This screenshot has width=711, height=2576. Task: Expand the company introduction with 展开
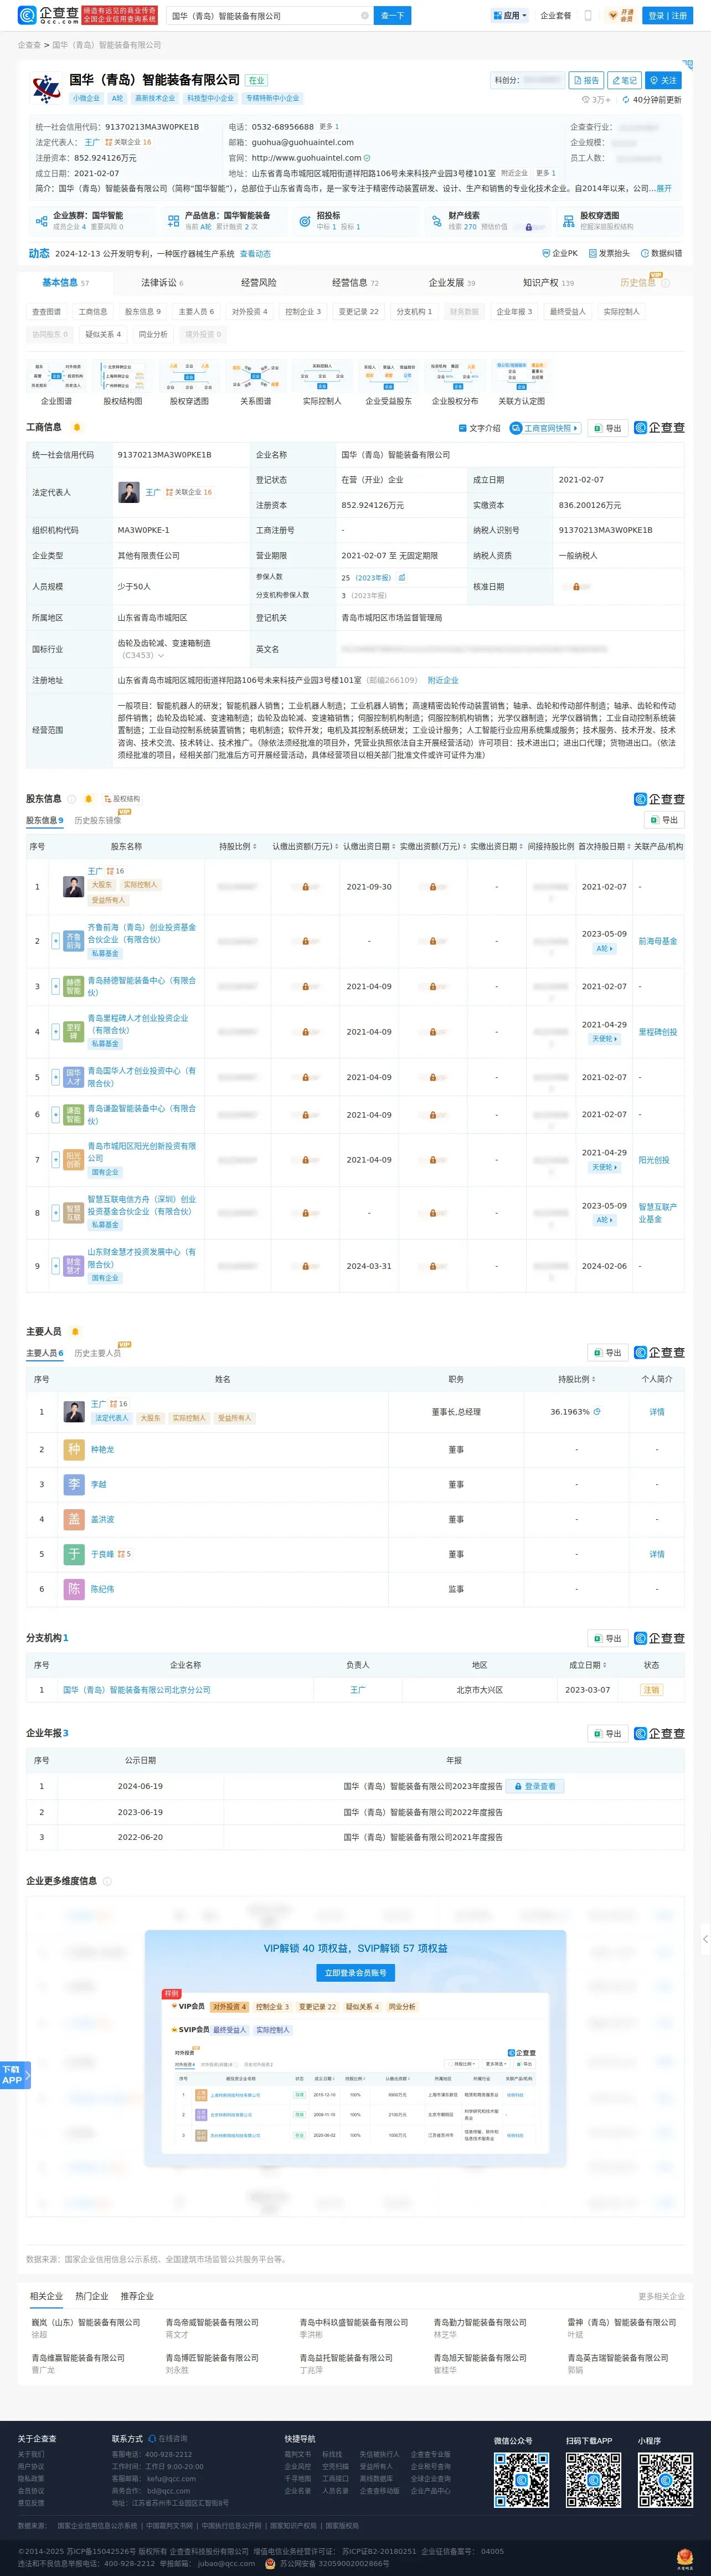coord(664,188)
